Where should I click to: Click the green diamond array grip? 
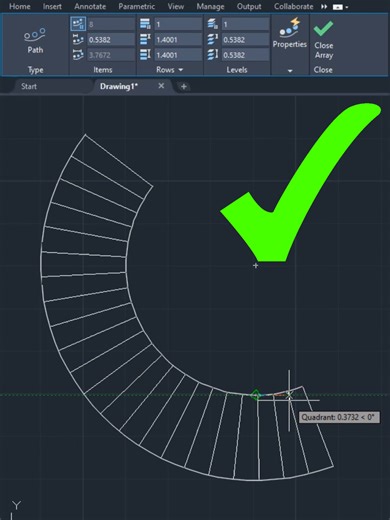point(256,395)
